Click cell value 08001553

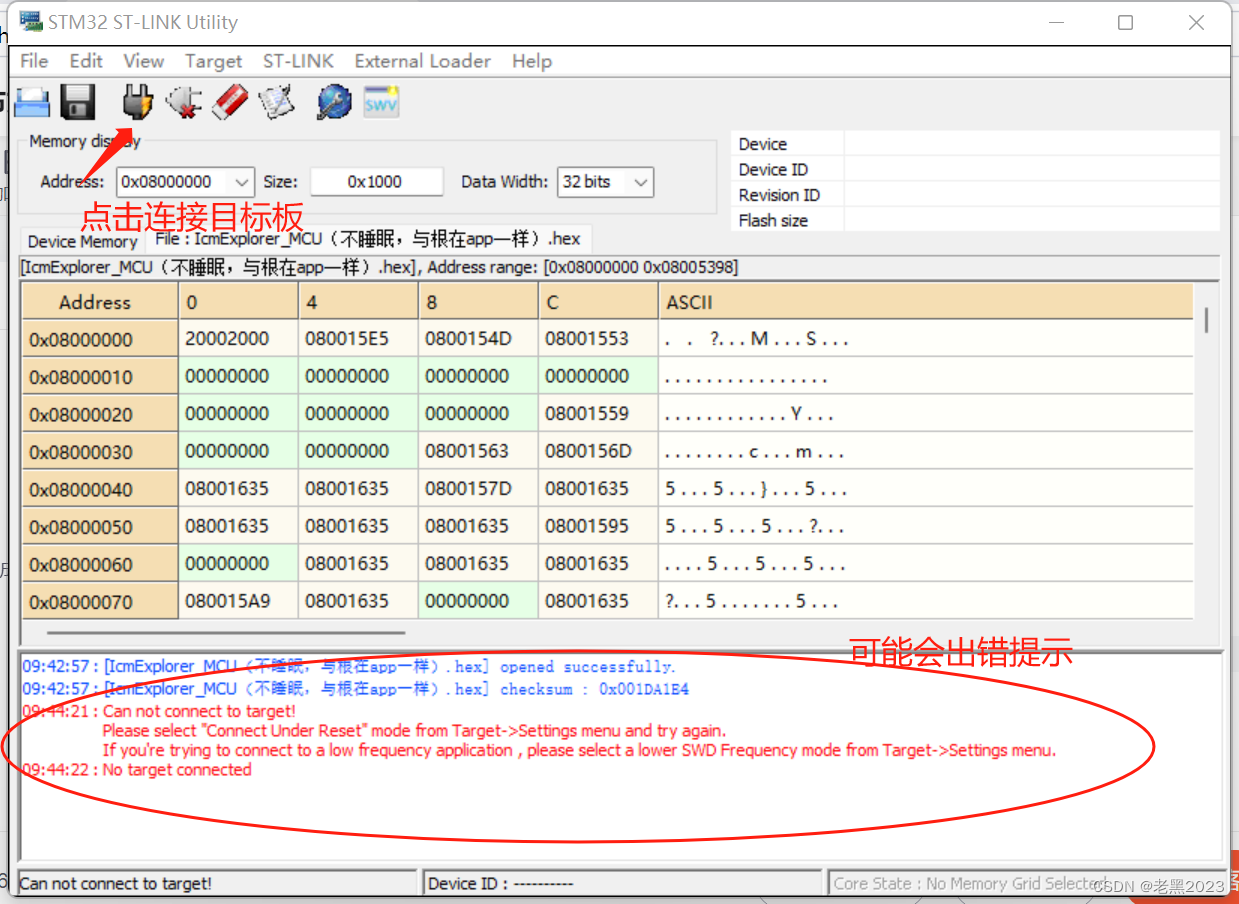click(x=598, y=339)
